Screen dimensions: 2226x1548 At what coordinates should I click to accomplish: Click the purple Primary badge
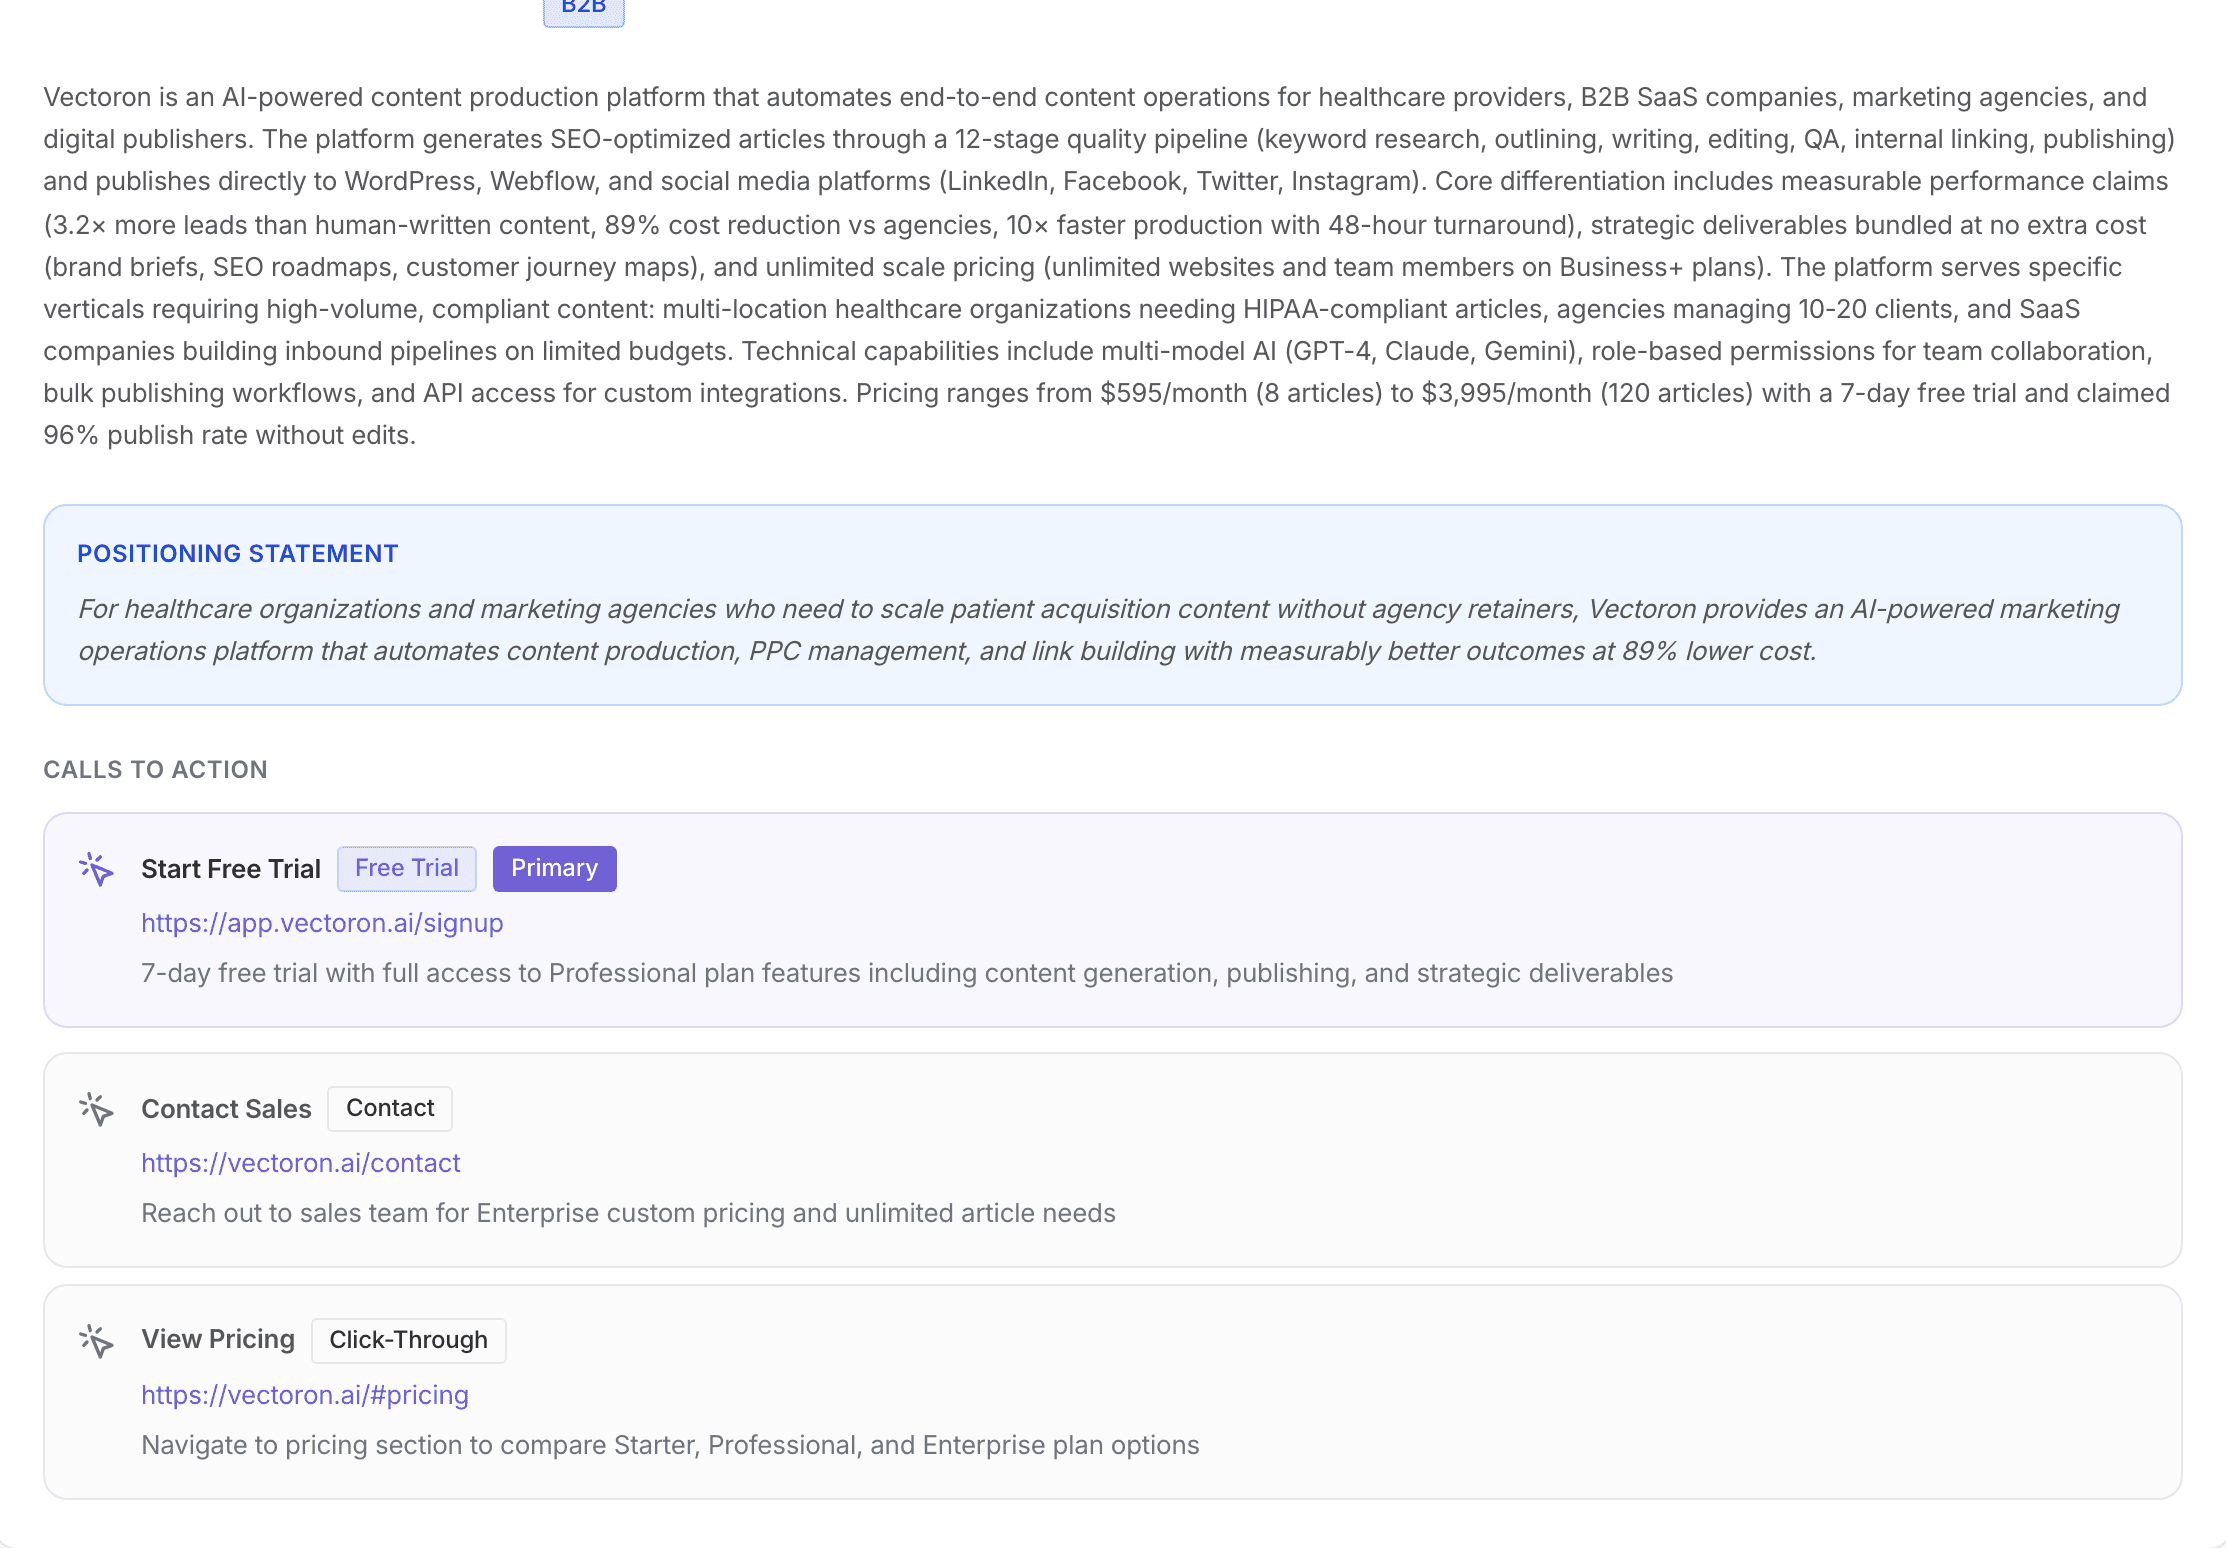[554, 868]
